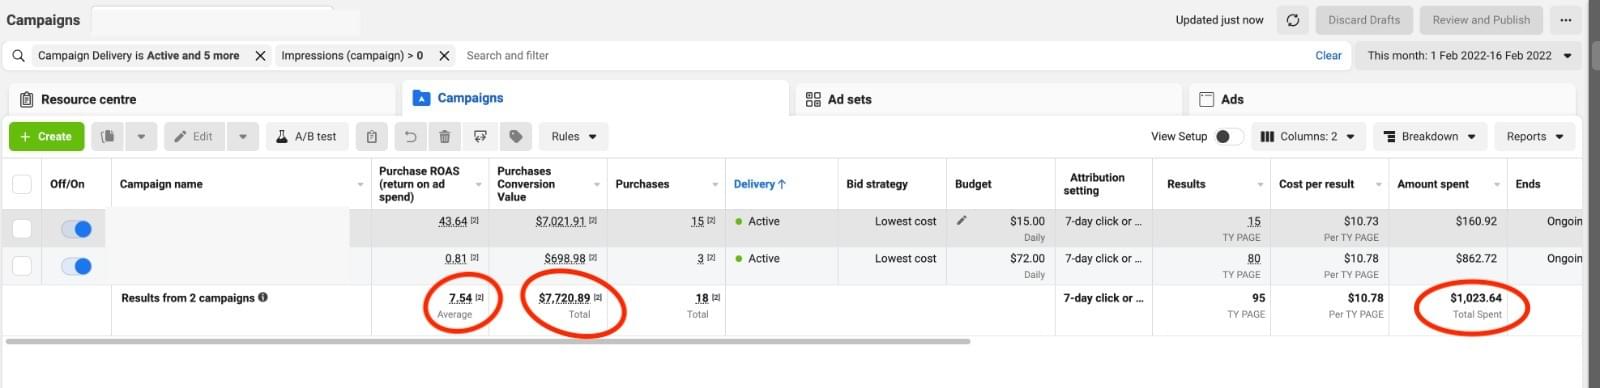The height and width of the screenshot is (388, 1600).
Task: Click the Bid strategy column header
Action: (877, 184)
